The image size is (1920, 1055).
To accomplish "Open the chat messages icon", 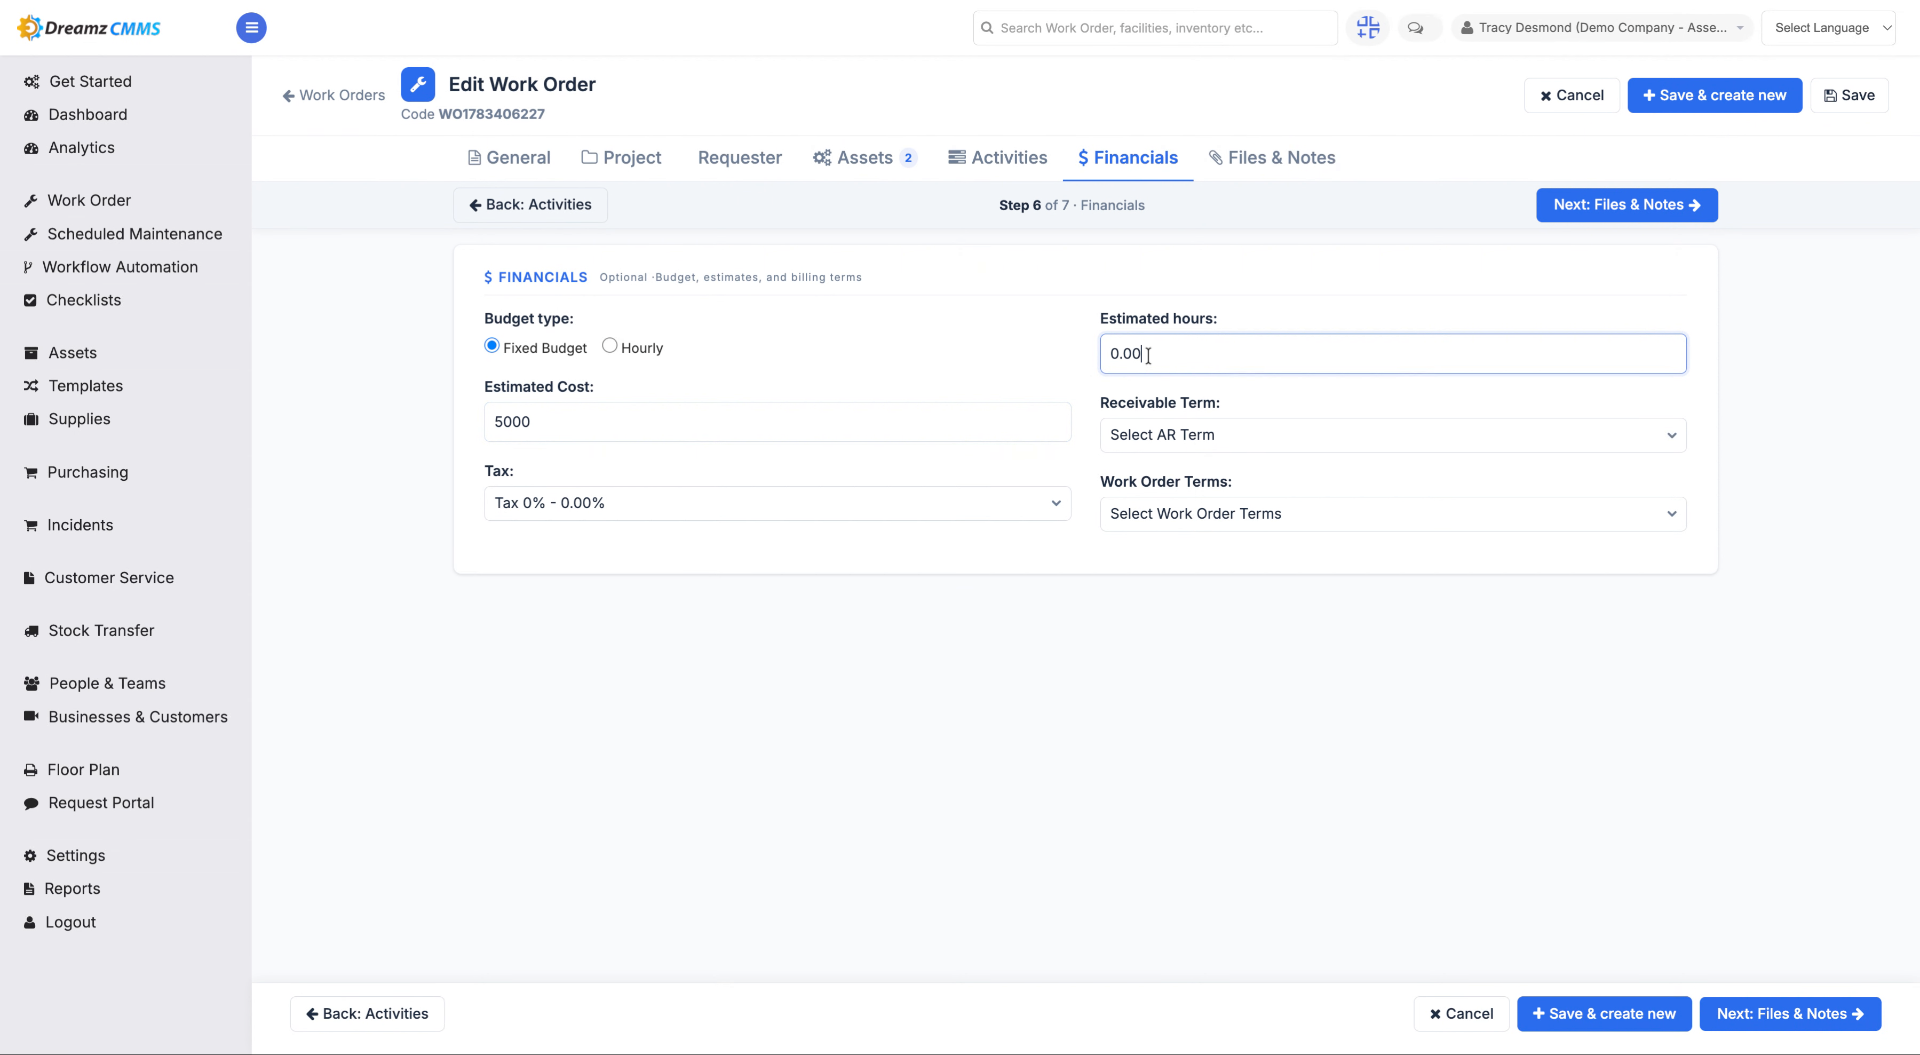I will [1415, 28].
